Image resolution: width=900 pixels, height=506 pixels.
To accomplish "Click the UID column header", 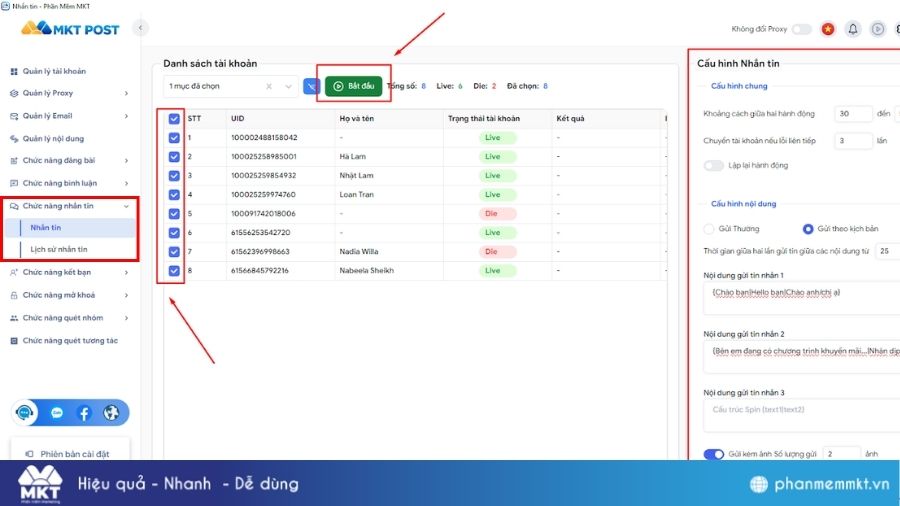I will click(x=238, y=119).
